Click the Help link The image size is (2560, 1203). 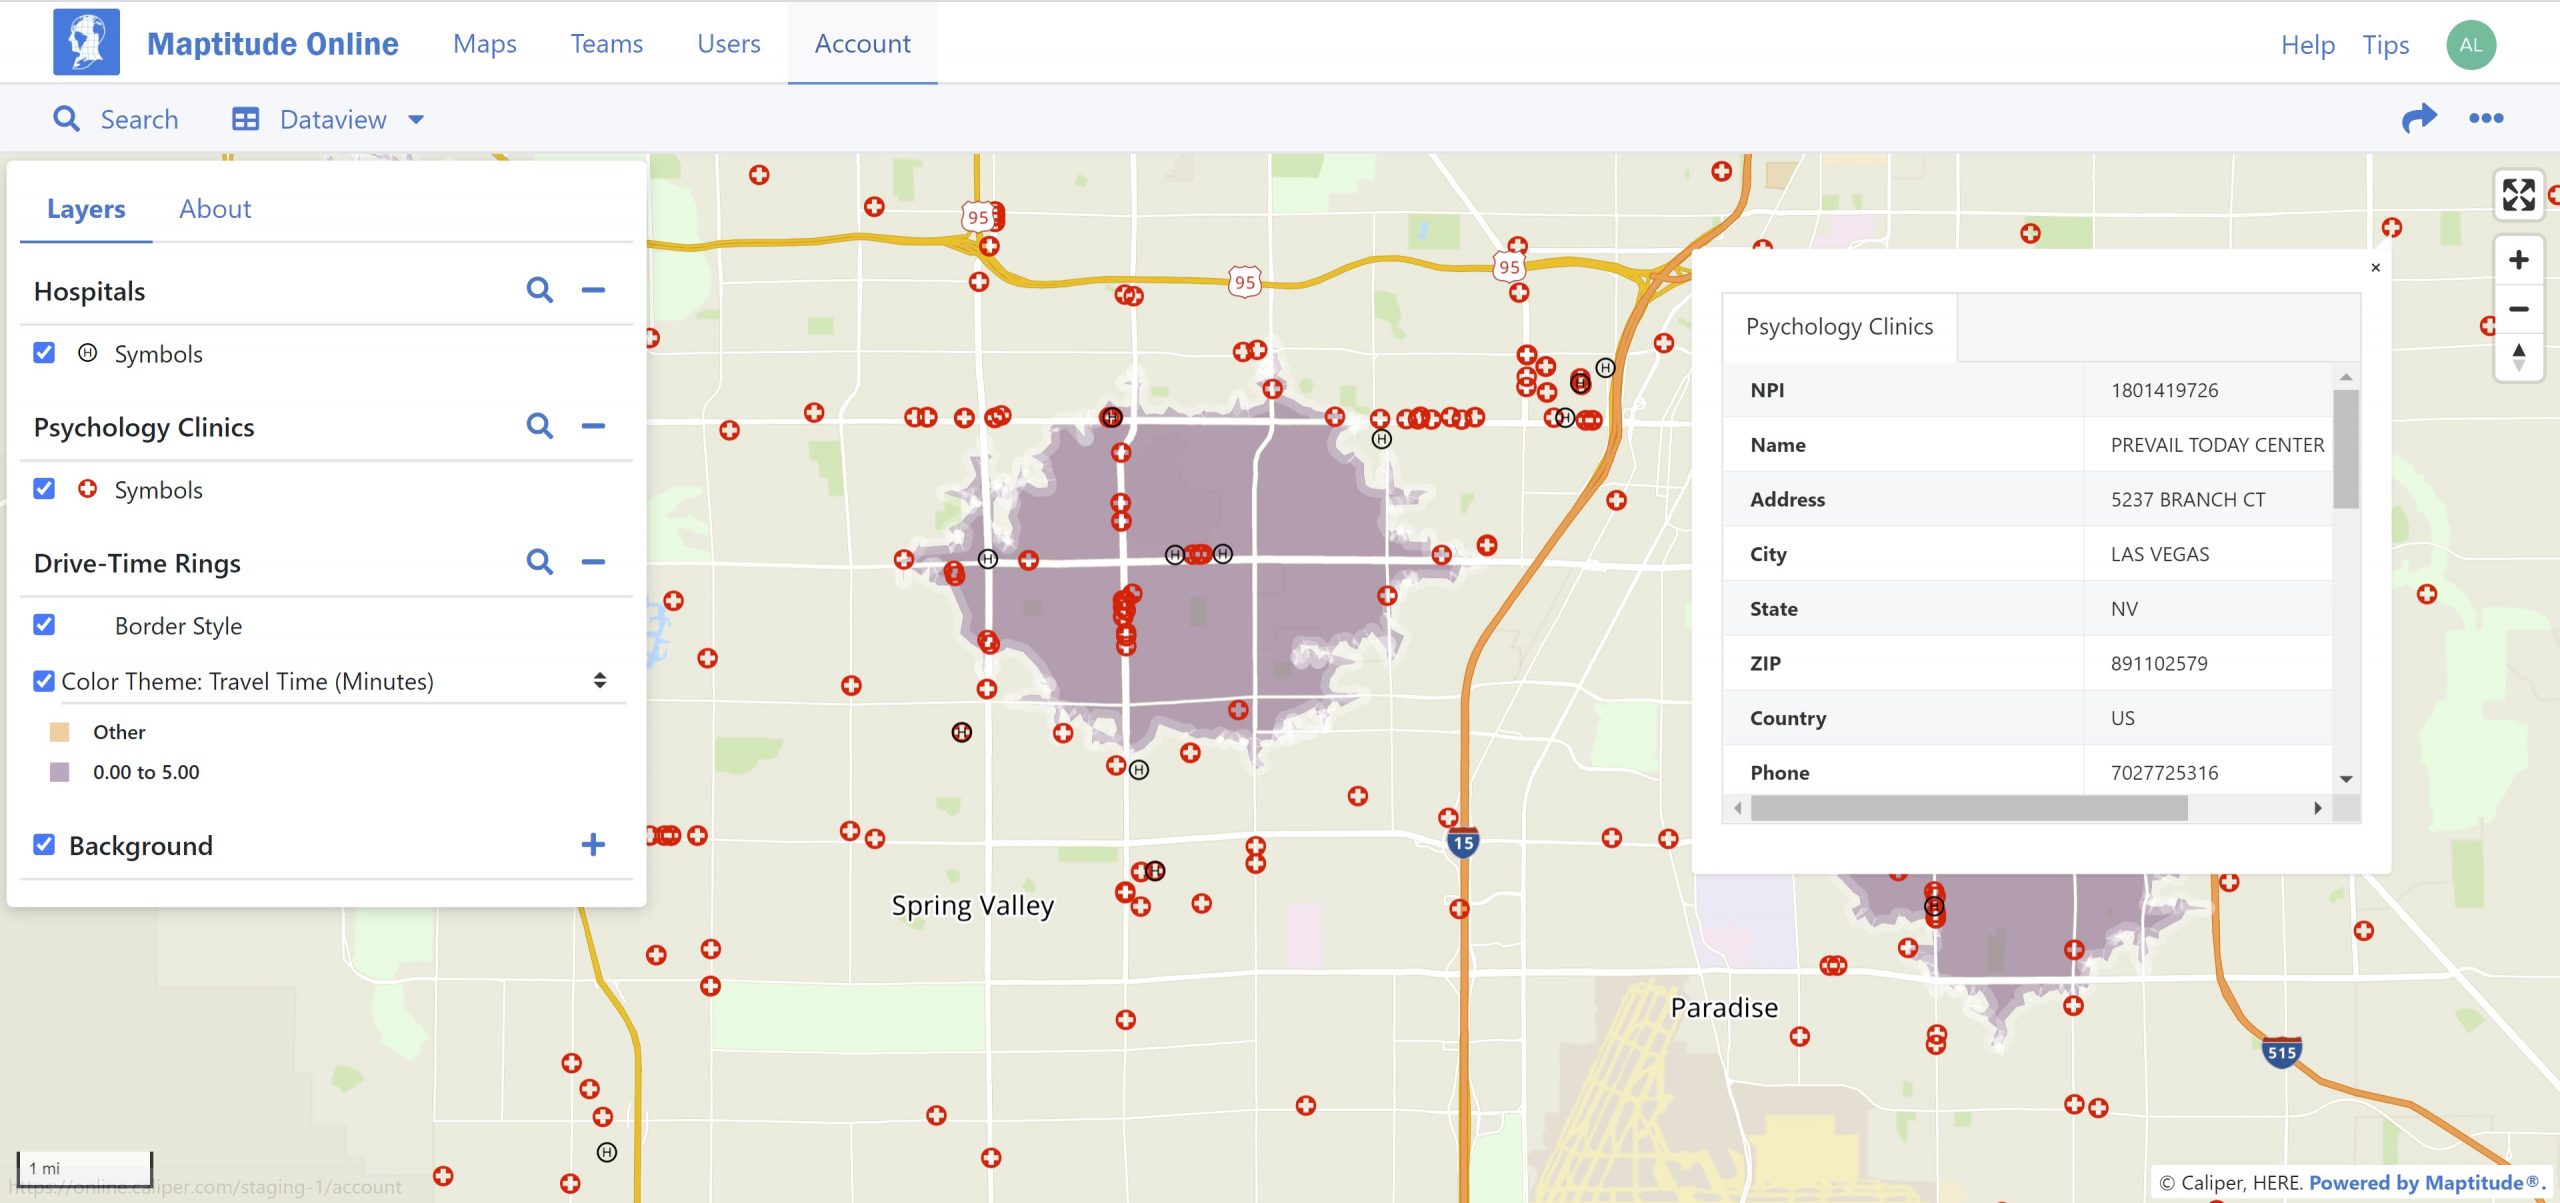point(2307,45)
